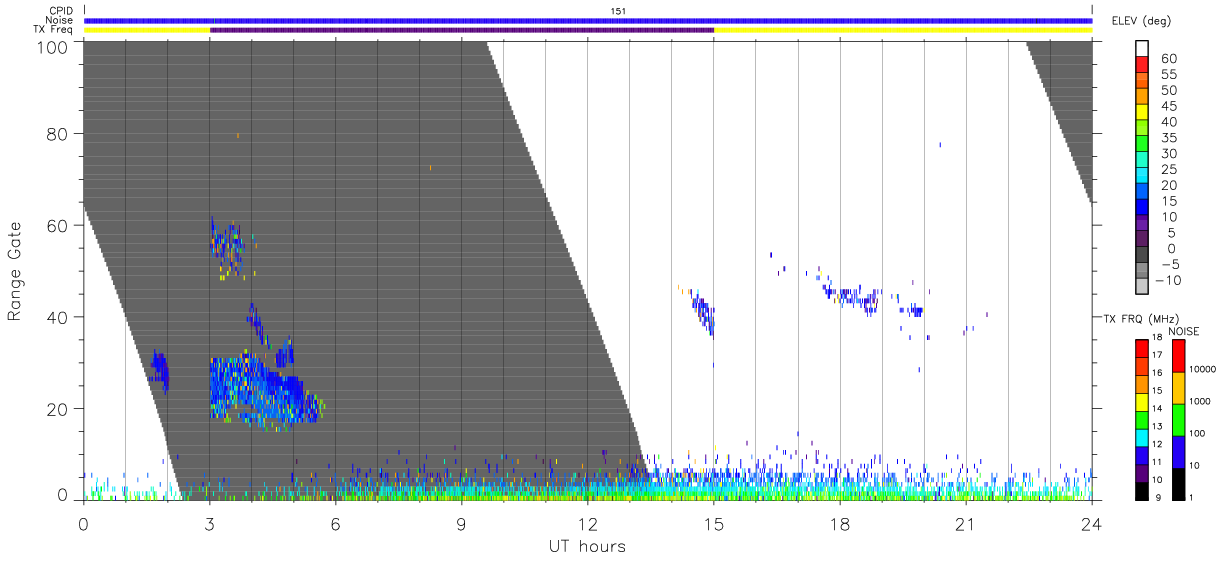This screenshot has width=1228, height=567.
Task: Select the yellow 14–15 MHz TX FRQ swatch
Action: (1142, 401)
